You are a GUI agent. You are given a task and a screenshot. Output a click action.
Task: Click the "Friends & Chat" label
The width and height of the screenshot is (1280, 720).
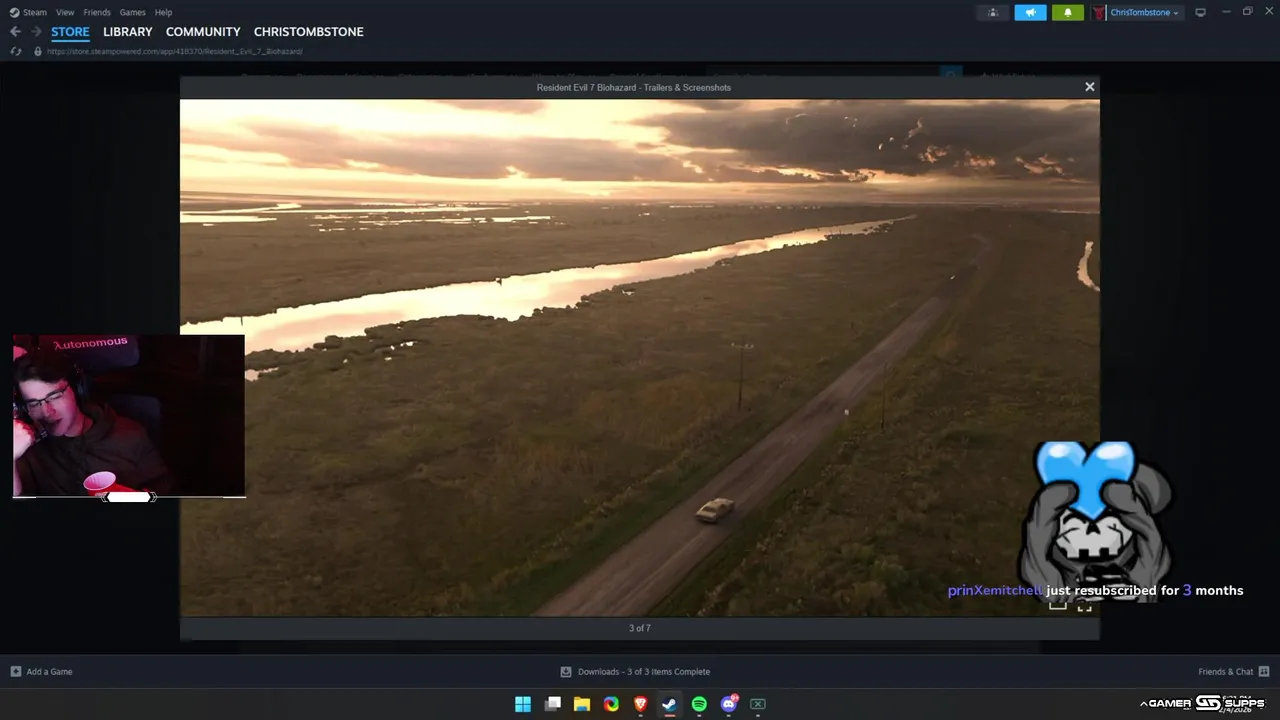1225,671
